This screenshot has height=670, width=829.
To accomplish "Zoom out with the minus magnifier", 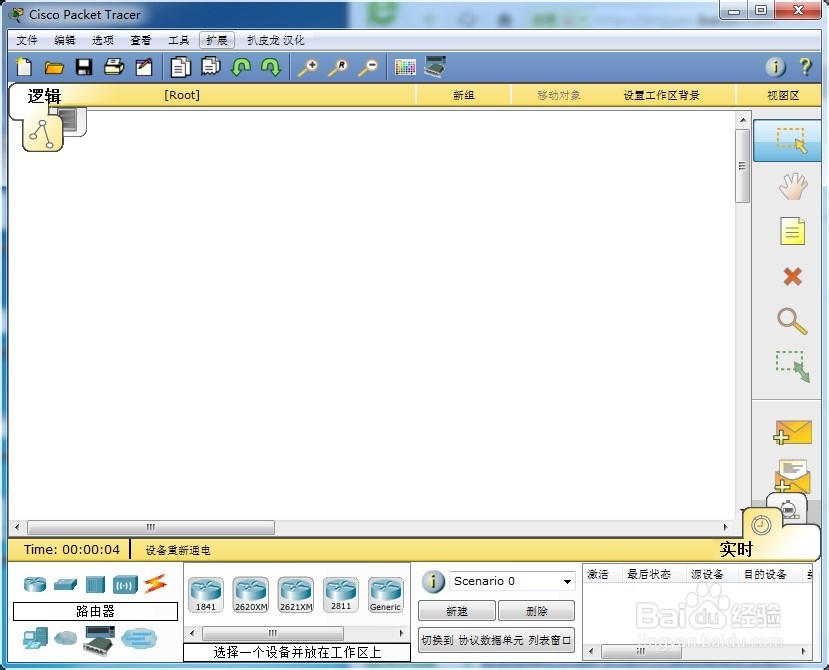I will click(368, 67).
